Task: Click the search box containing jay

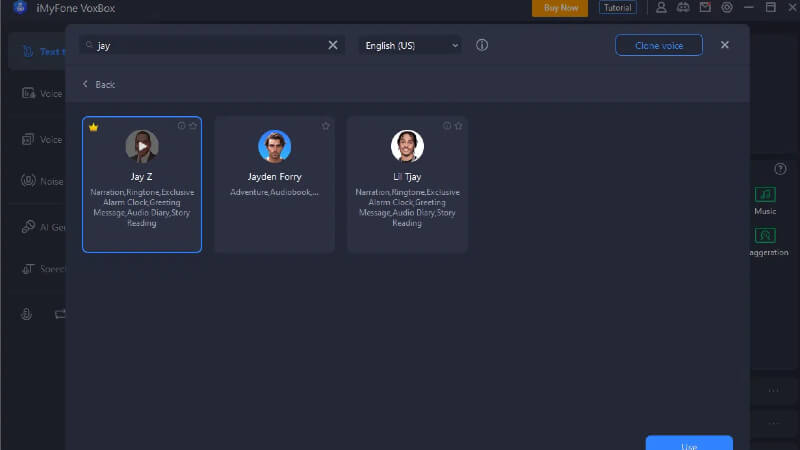Action: pyautogui.click(x=212, y=45)
